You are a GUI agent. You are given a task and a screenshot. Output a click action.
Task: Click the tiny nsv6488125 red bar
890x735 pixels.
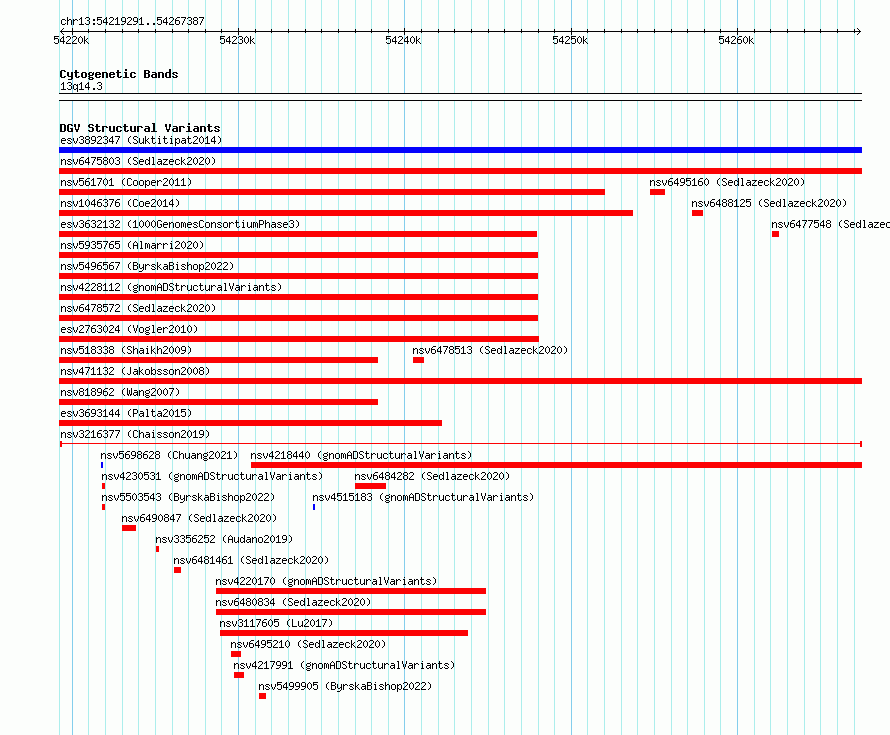698,213
